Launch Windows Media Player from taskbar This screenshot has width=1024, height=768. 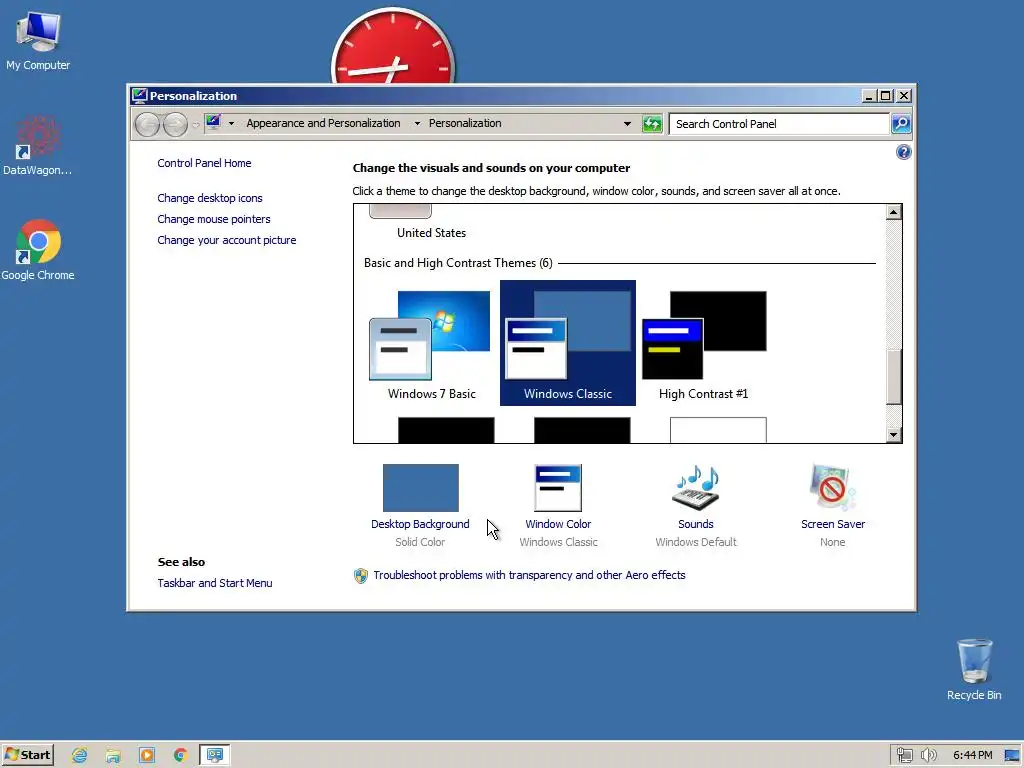147,756
